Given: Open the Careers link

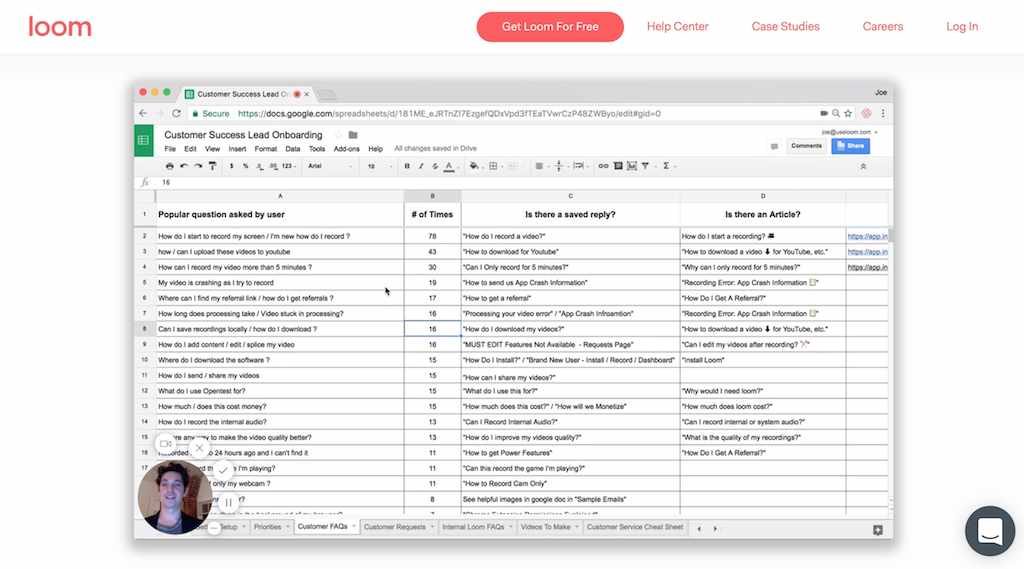Looking at the screenshot, I should pyautogui.click(x=882, y=27).
